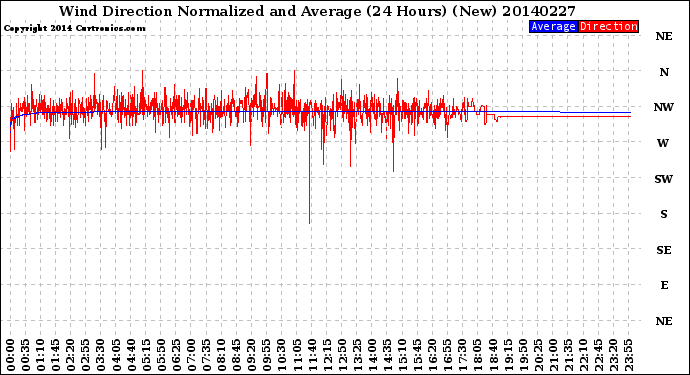This screenshot has width=690, height=375.
Task: Click the W direction axis label
Action: point(663,143)
